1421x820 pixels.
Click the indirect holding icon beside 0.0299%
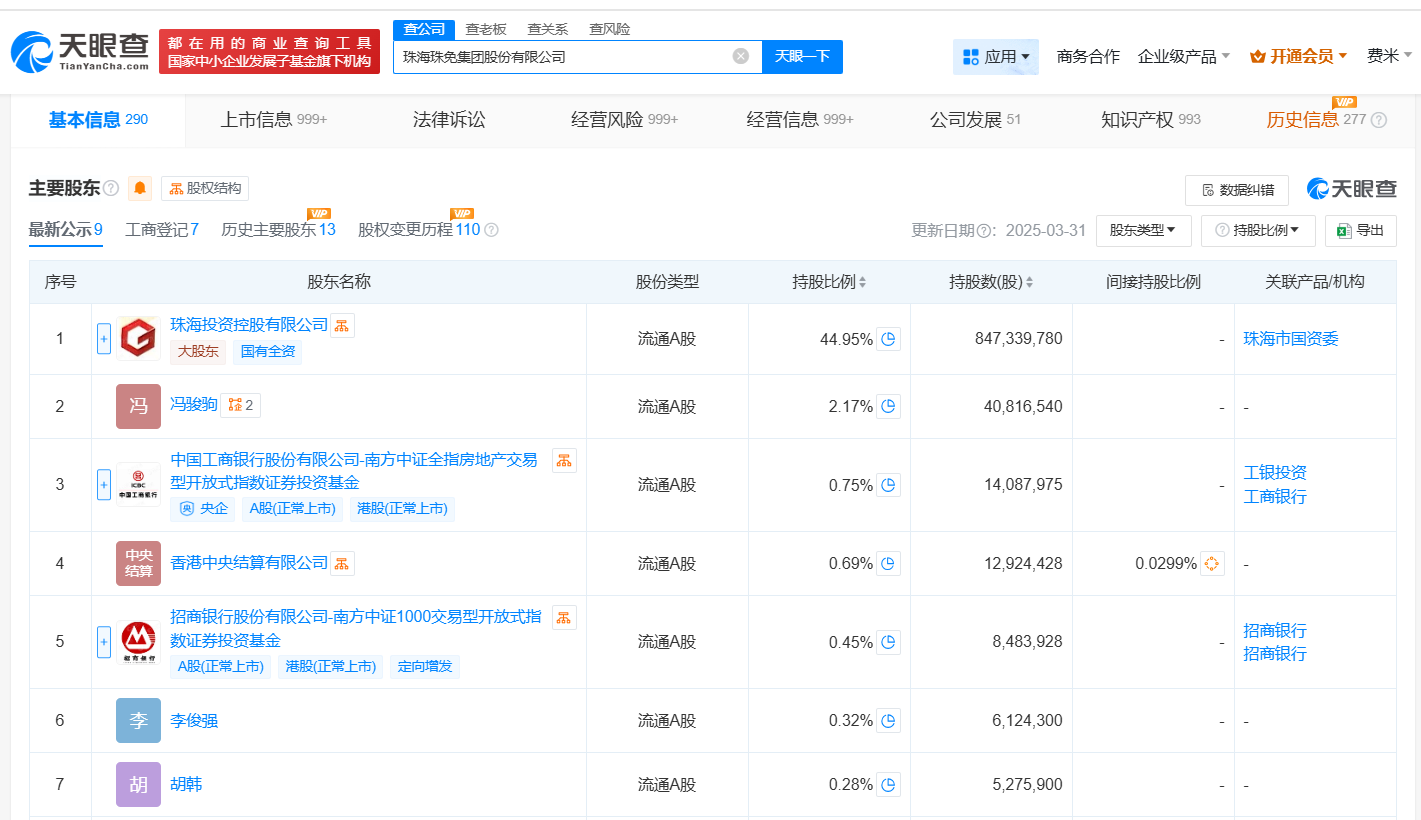1212,563
